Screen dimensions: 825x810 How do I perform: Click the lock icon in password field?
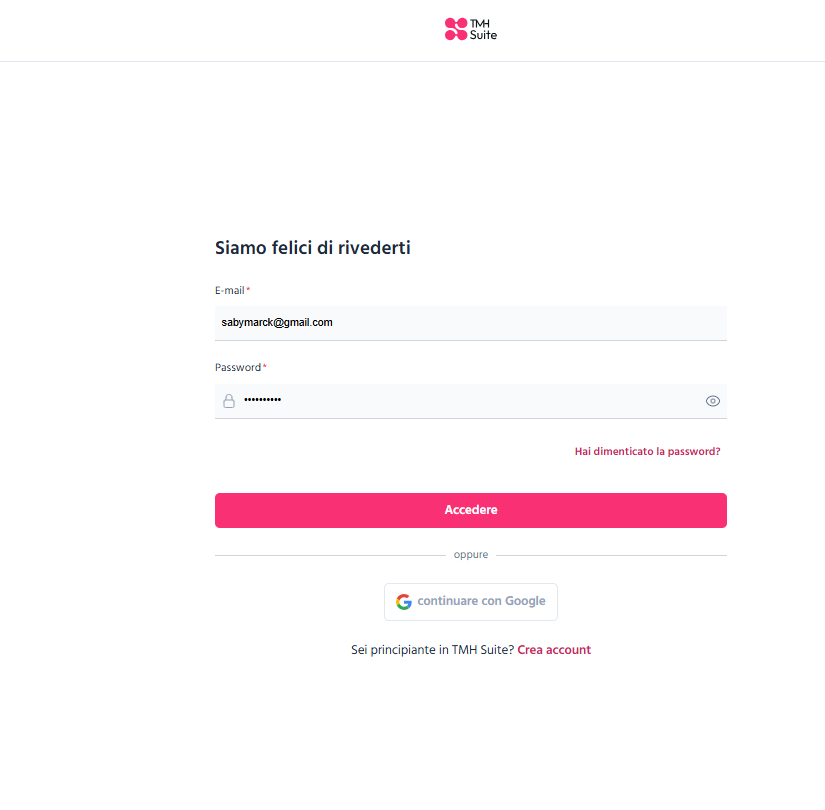click(229, 401)
